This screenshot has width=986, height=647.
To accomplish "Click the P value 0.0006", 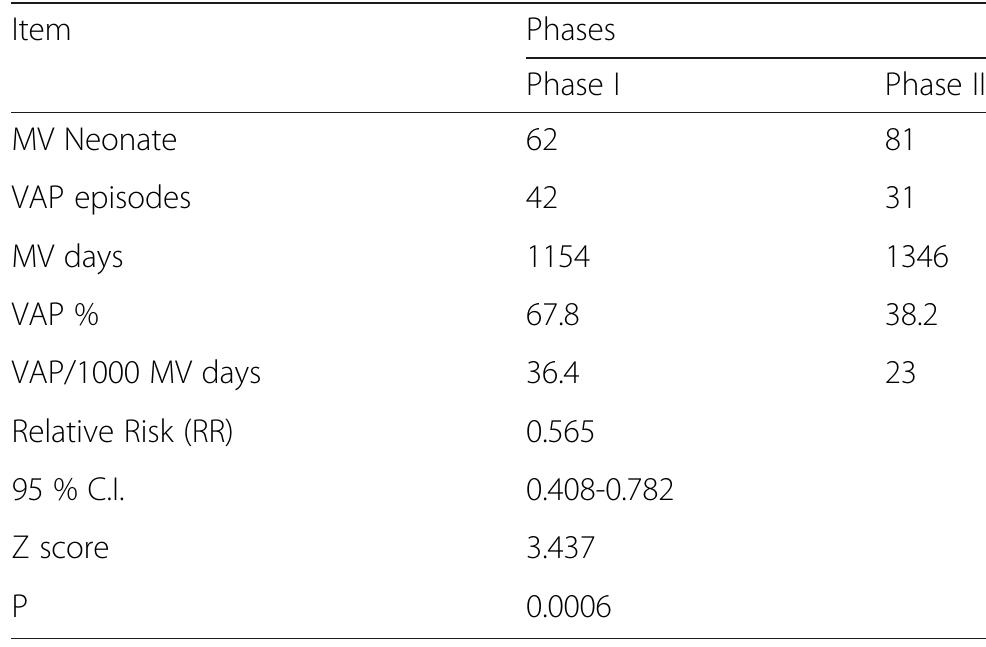I will click(568, 607).
